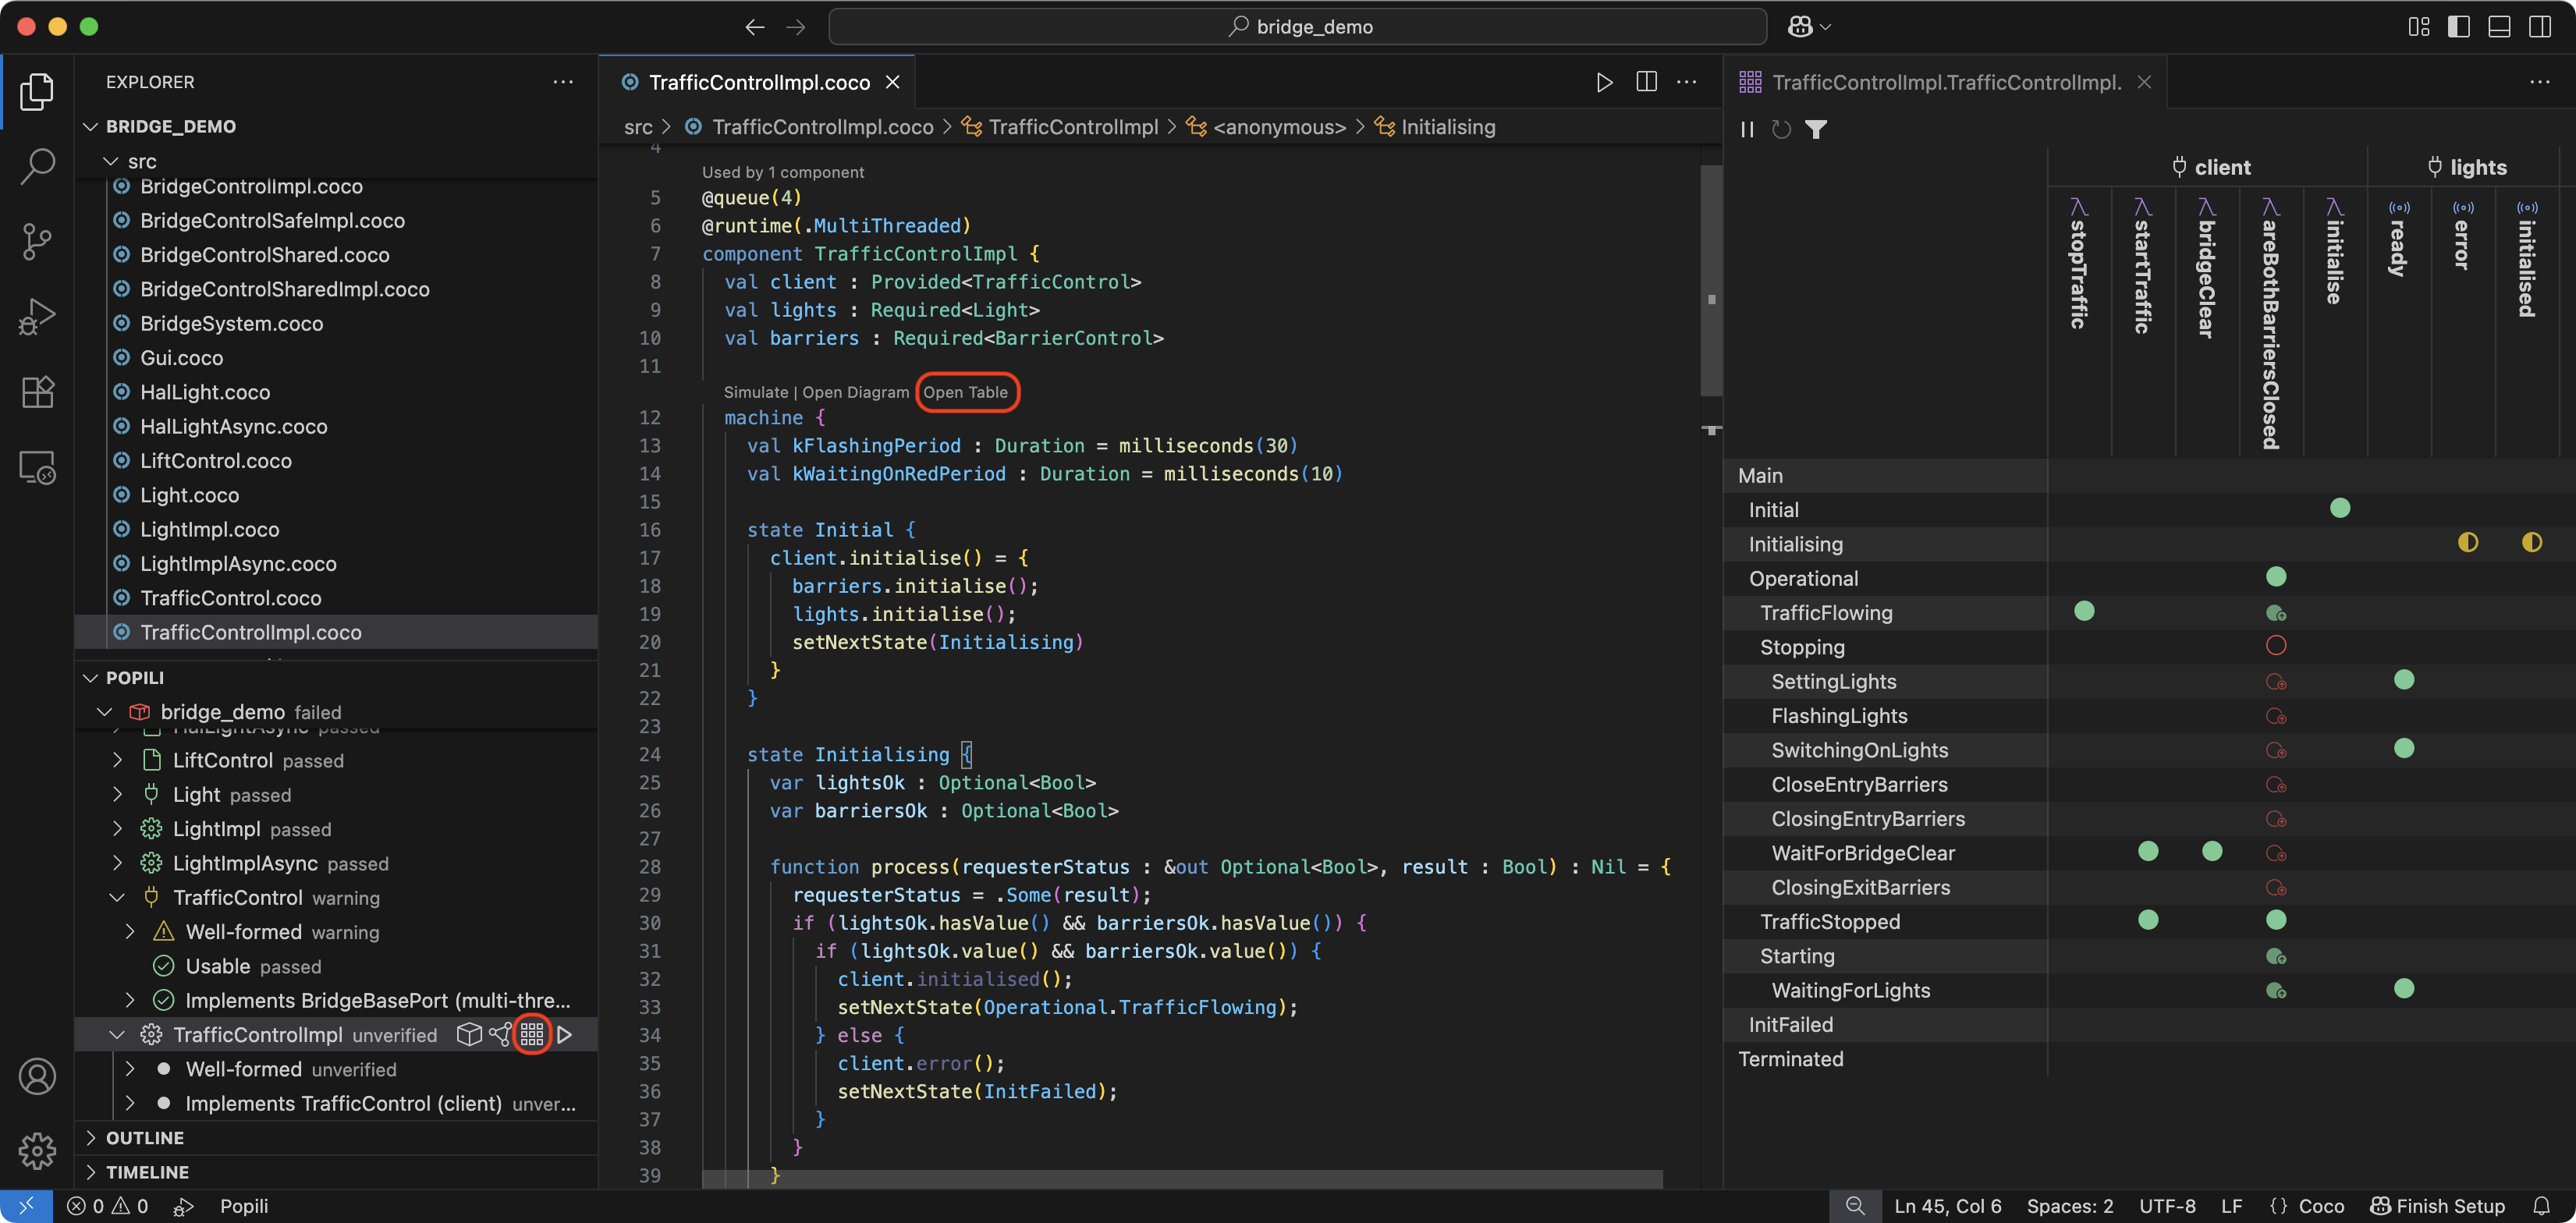
Task: Go back with the navigation arrow
Action: tap(755, 27)
